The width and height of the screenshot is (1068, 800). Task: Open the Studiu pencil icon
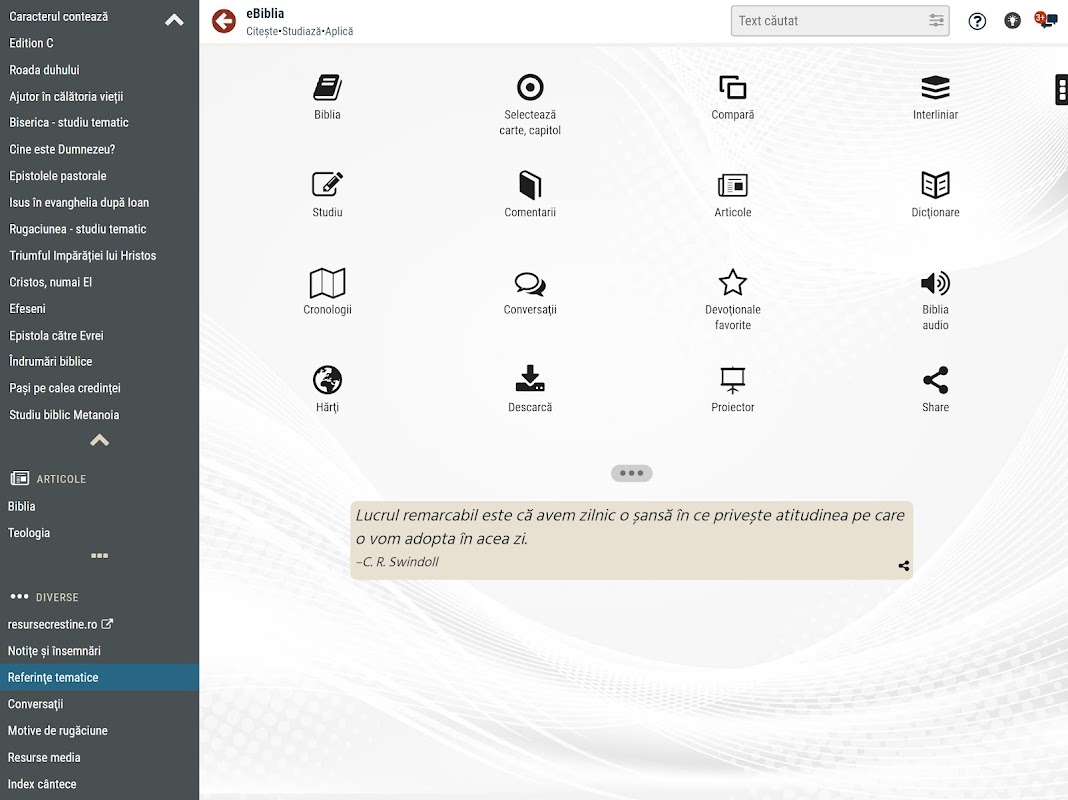327,185
